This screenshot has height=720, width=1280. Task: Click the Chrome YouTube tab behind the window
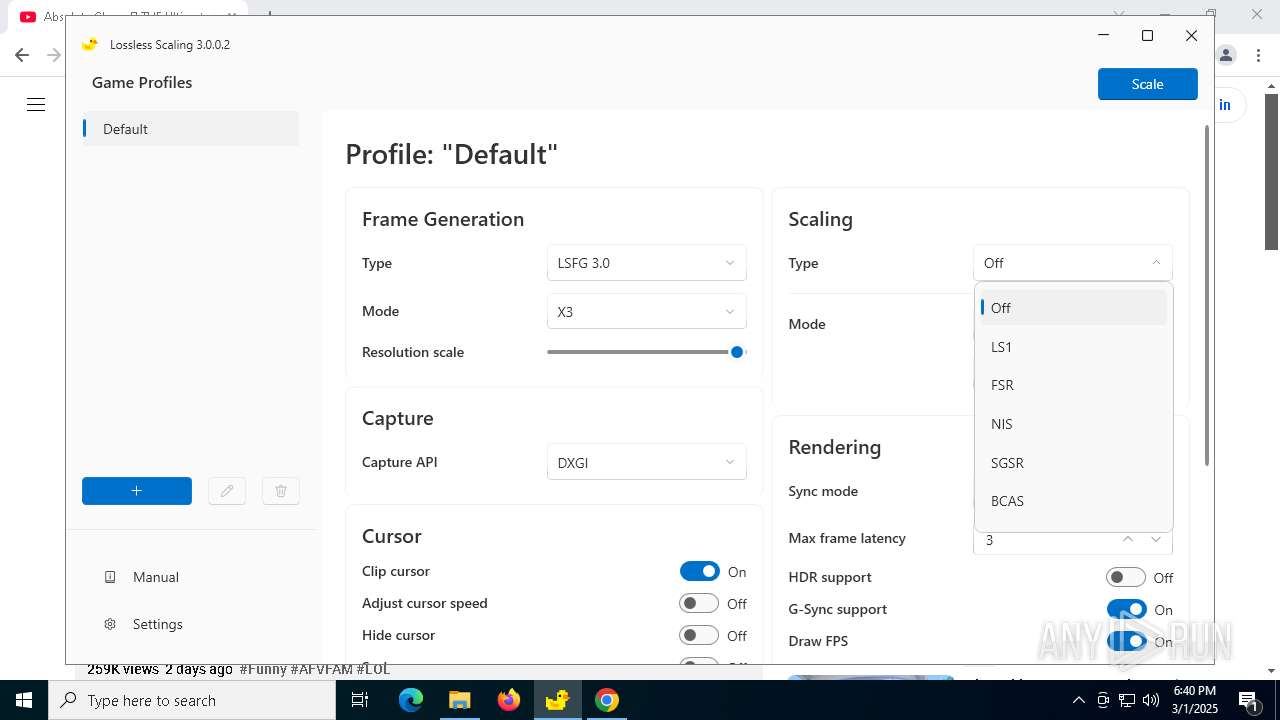point(130,16)
